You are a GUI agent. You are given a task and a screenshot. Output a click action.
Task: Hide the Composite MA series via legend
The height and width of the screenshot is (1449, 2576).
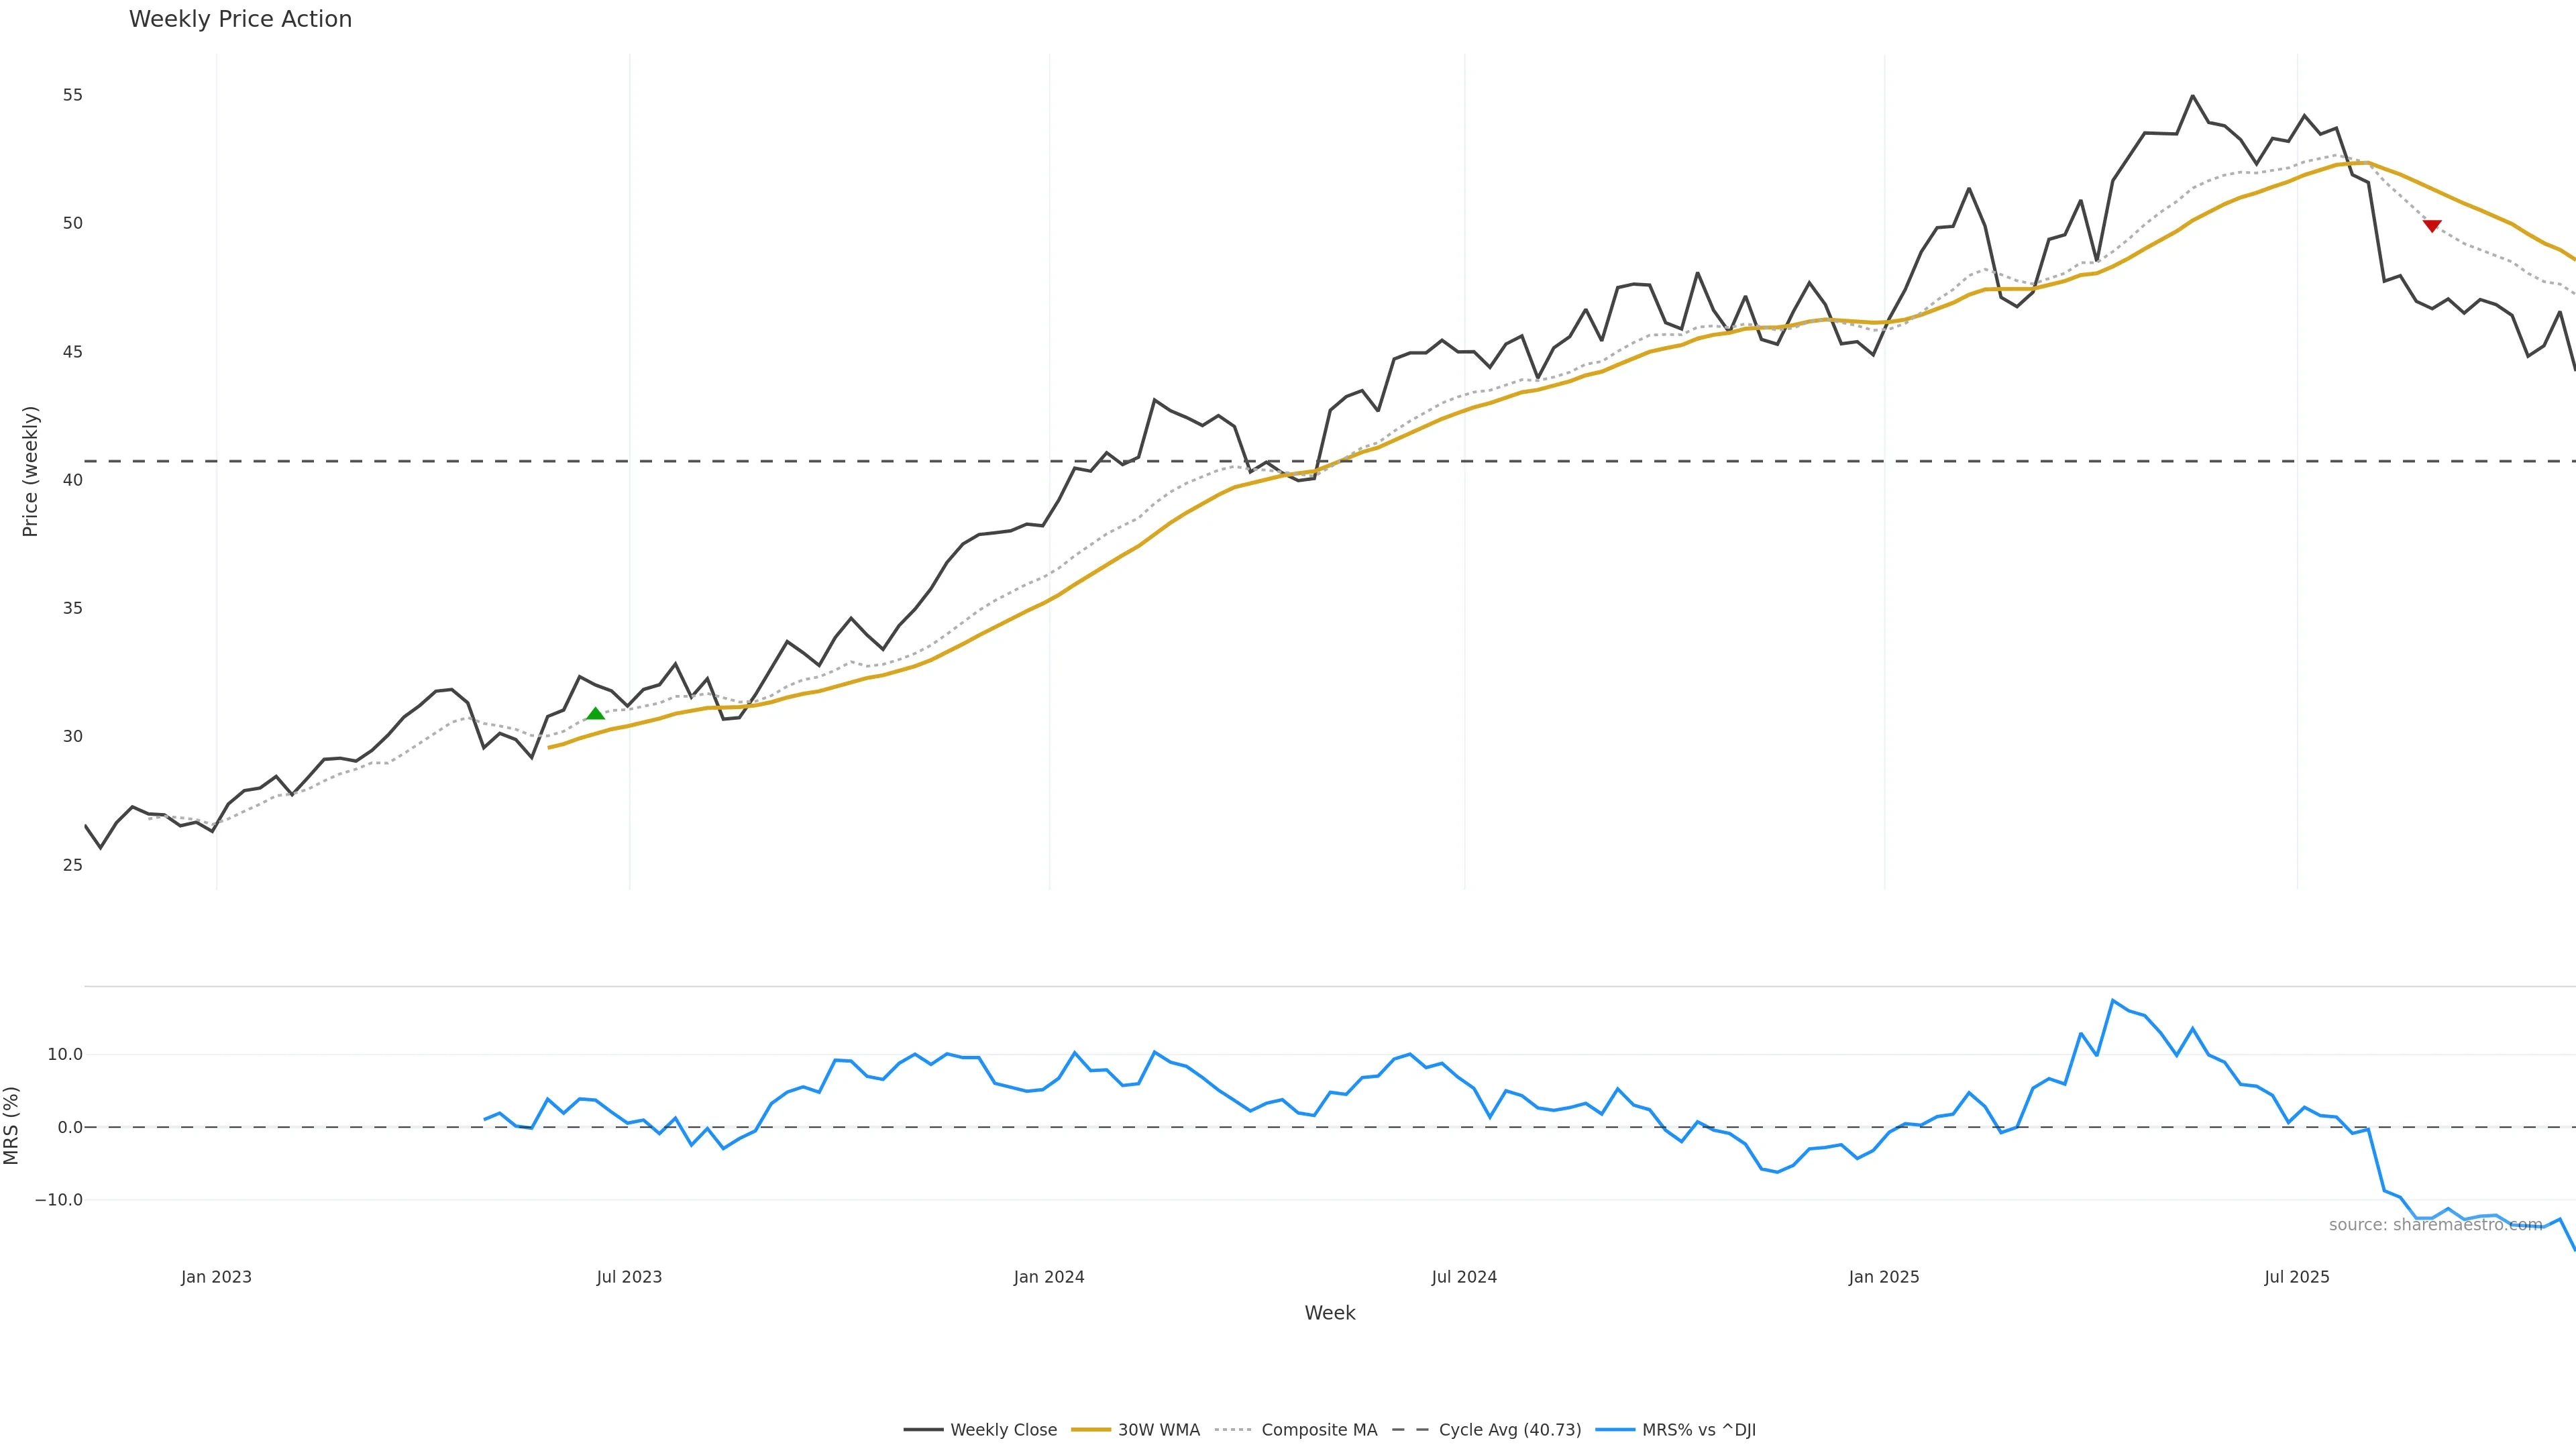(x=1319, y=1430)
